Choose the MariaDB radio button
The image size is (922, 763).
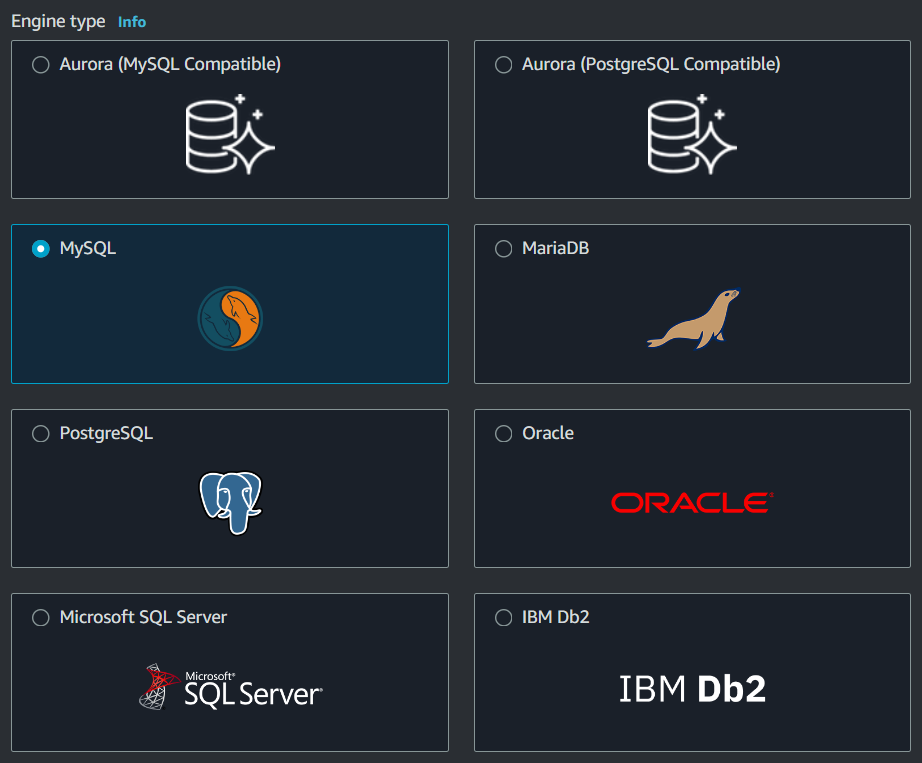(503, 249)
